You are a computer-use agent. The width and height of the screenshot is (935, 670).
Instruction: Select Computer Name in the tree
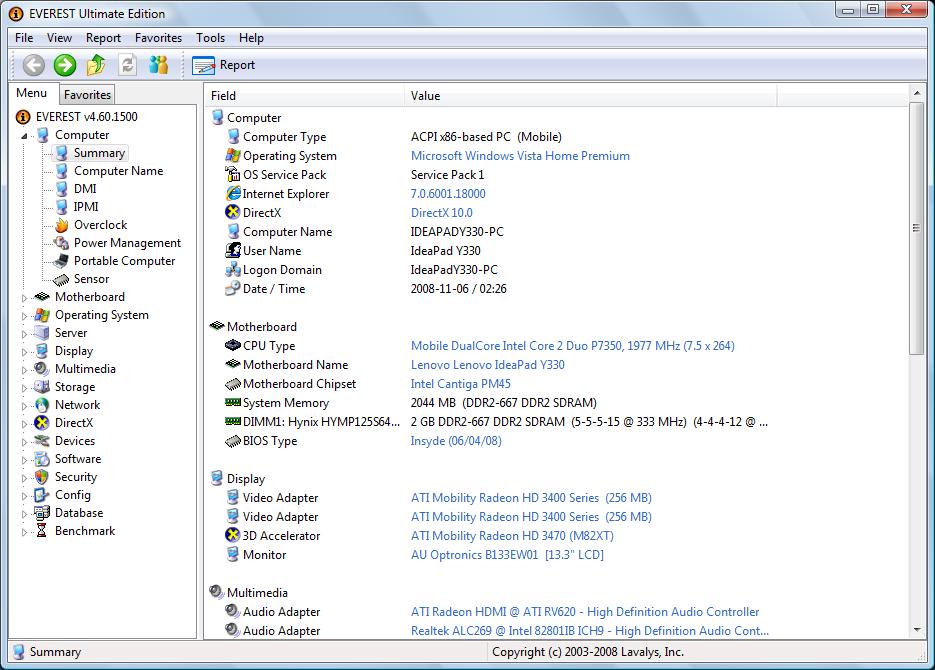pyautogui.click(x=118, y=171)
